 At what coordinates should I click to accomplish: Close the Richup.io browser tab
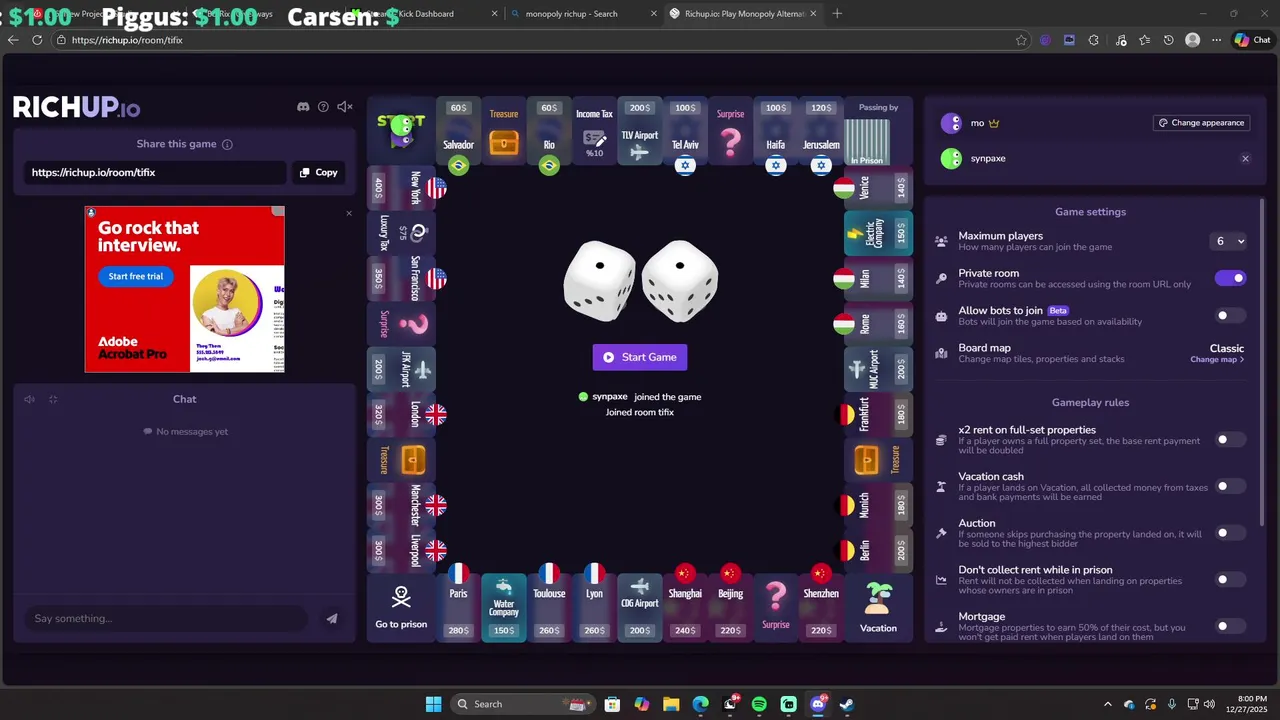[x=812, y=14]
